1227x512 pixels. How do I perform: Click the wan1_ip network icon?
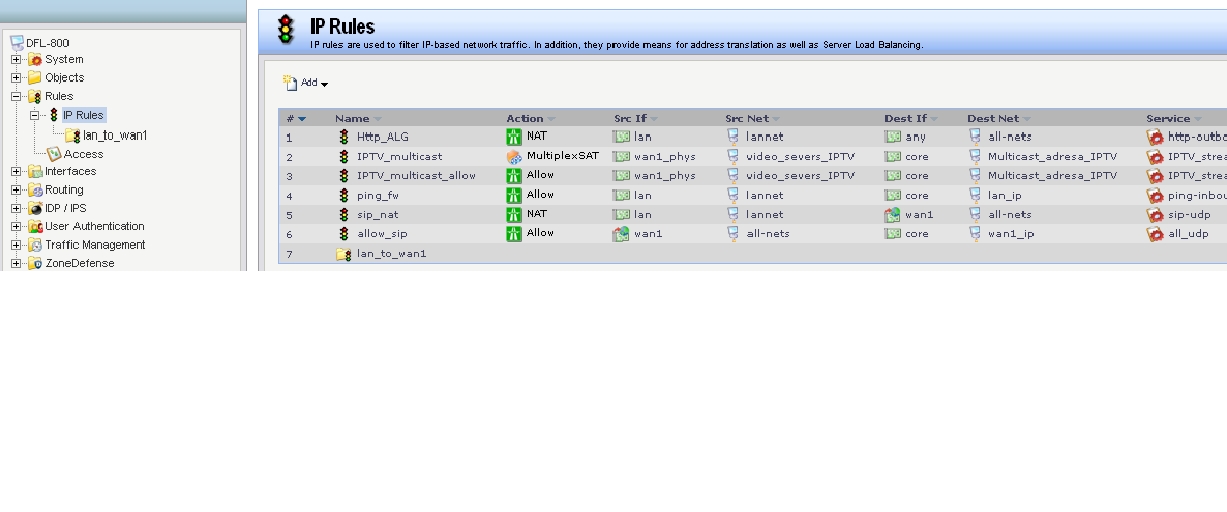tap(975, 233)
